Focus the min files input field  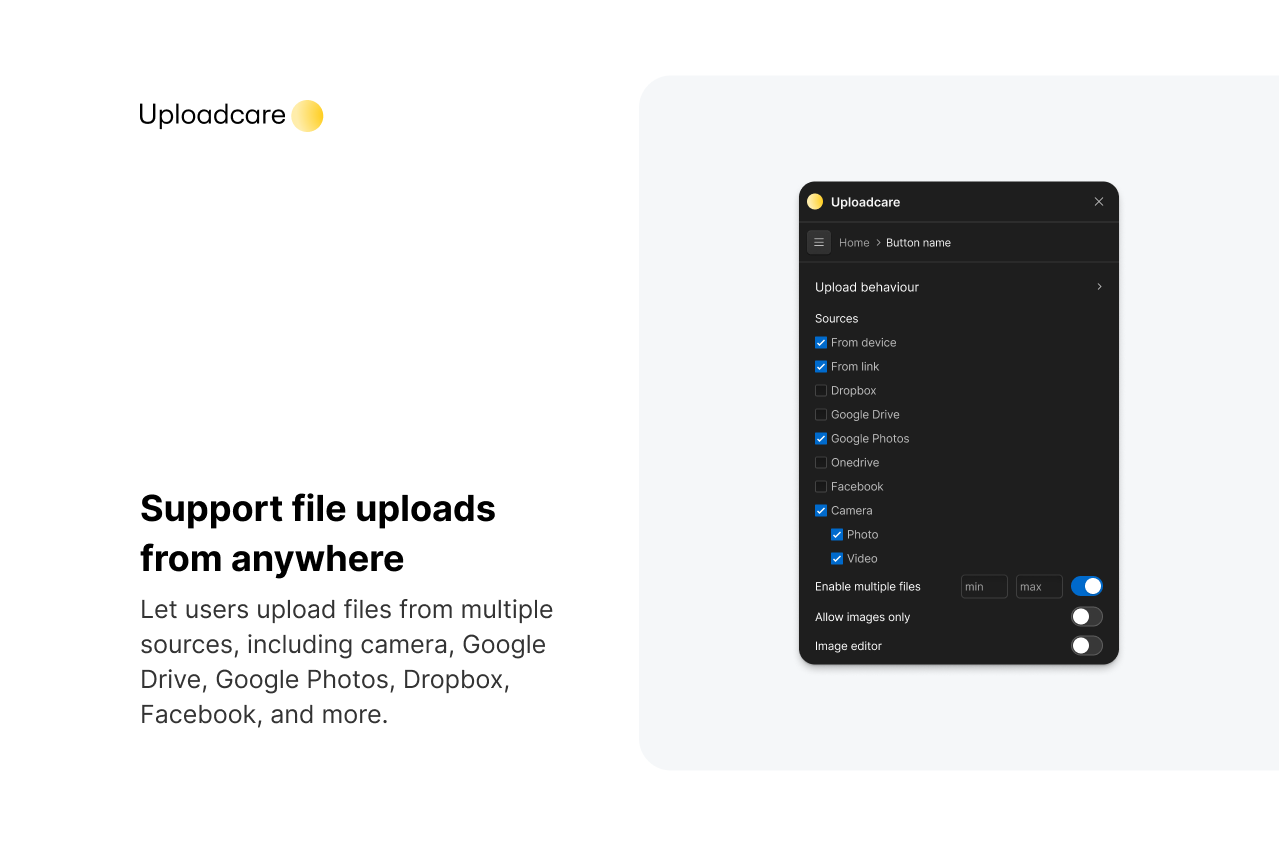point(984,587)
